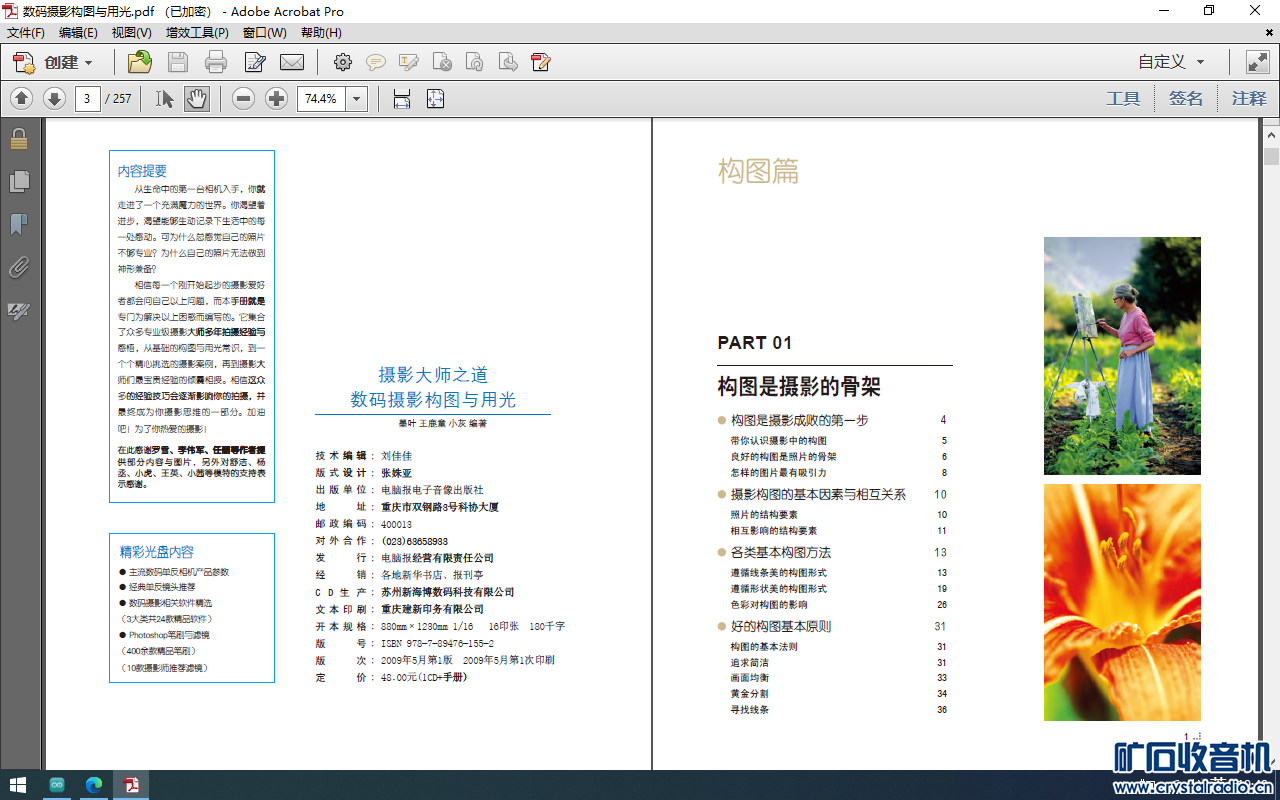Open Arduino from the taskbar
This screenshot has height=800, width=1280.
pos(57,785)
